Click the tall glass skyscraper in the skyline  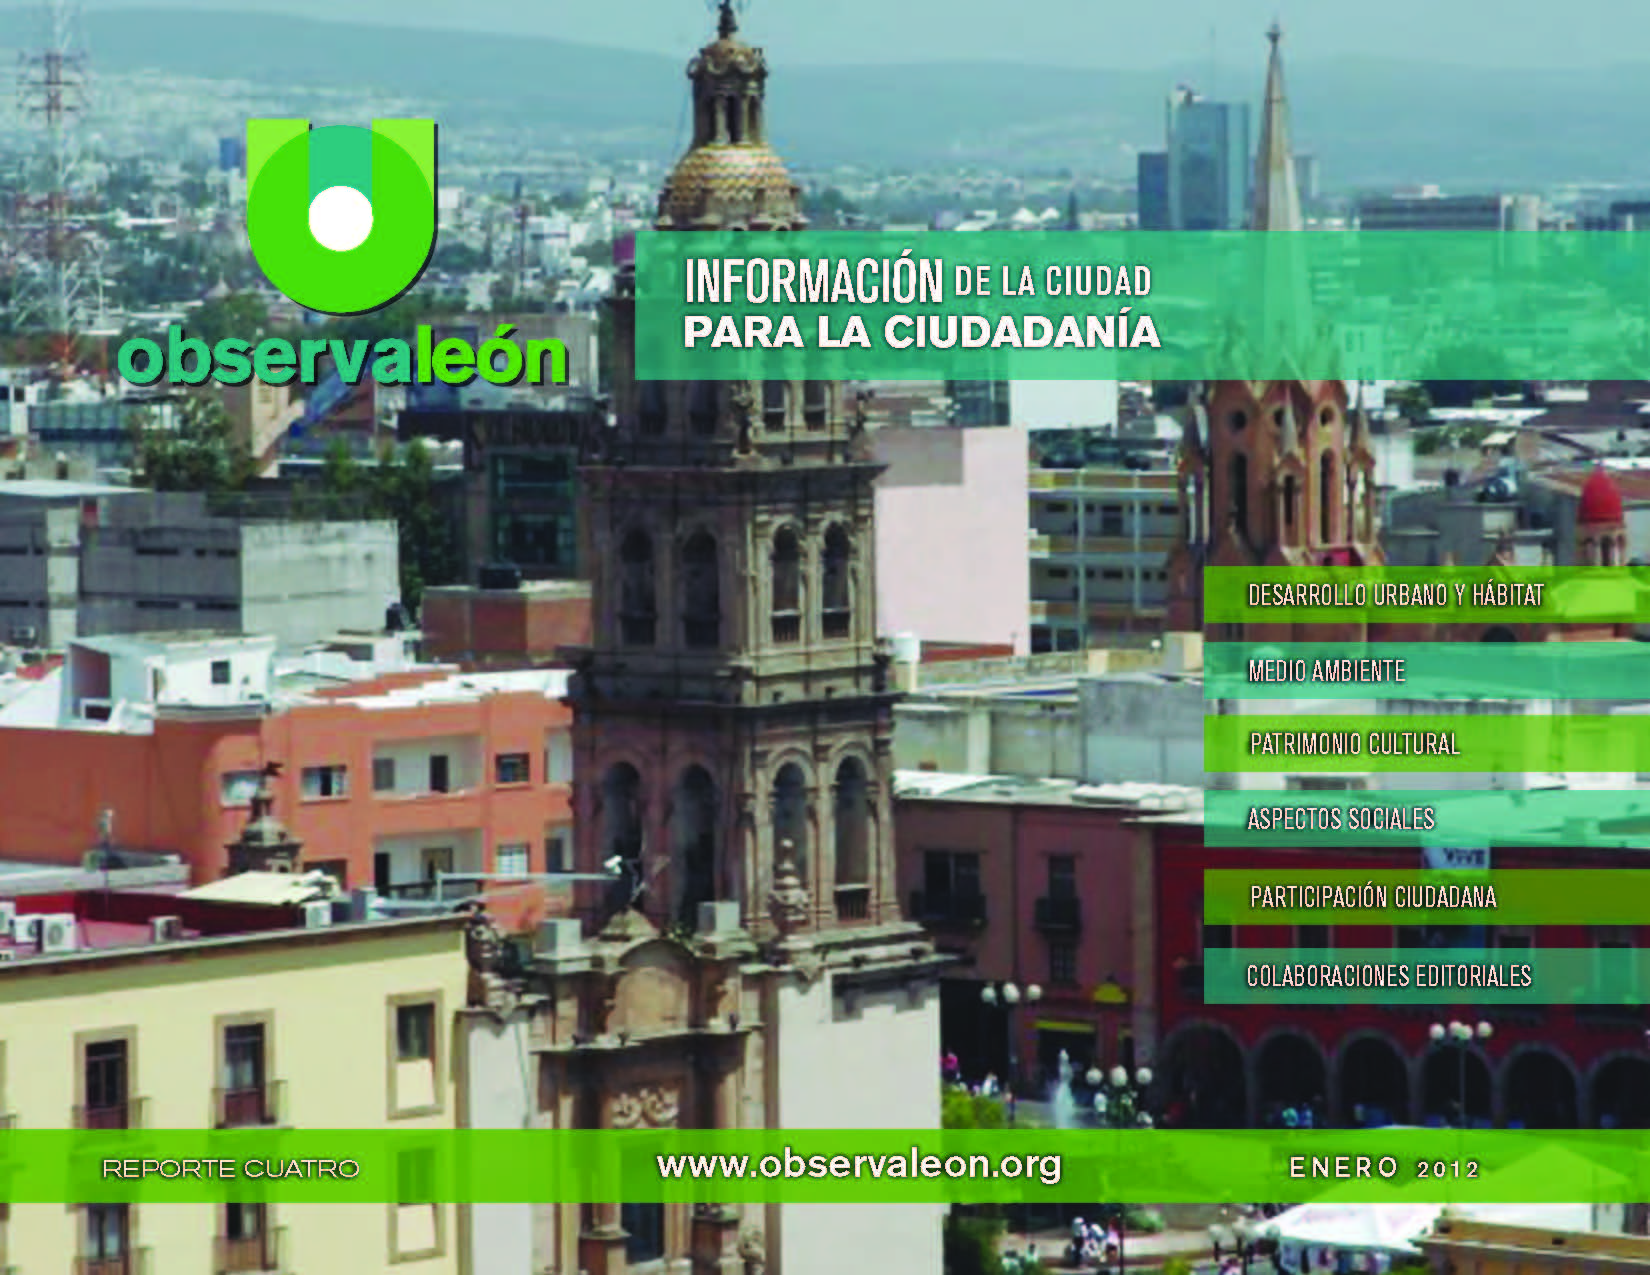pyautogui.click(x=1206, y=160)
